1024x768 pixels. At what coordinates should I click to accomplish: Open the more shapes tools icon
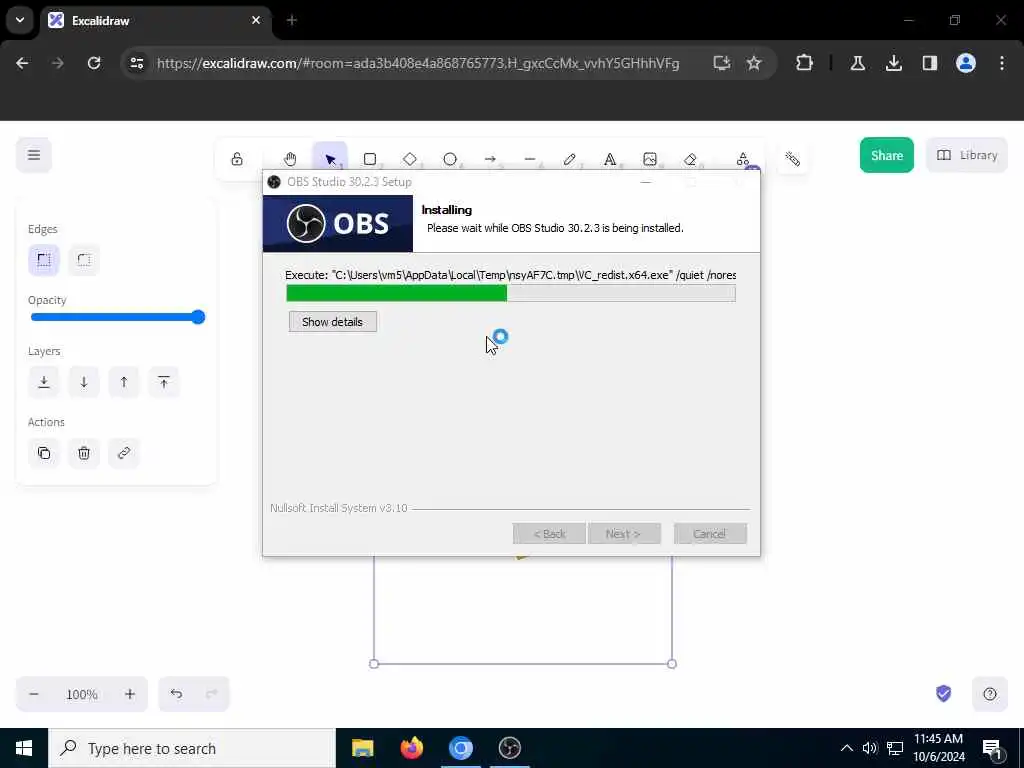click(x=743, y=159)
